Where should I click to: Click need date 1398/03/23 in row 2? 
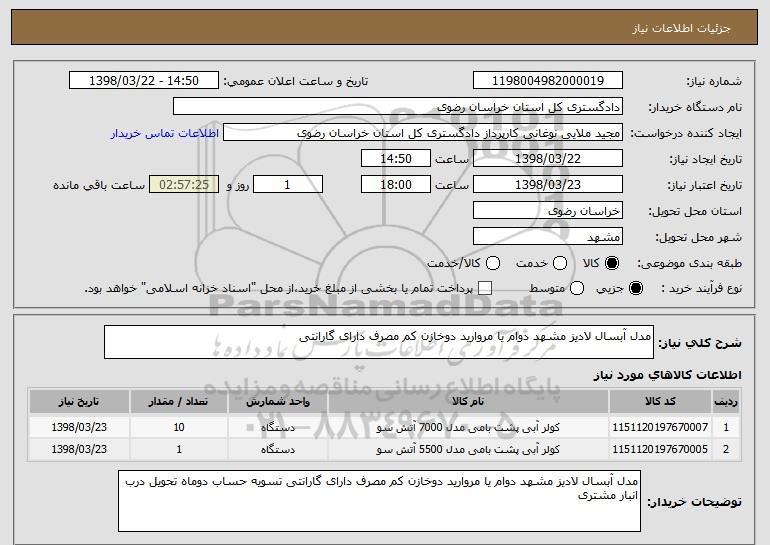pyautogui.click(x=79, y=449)
